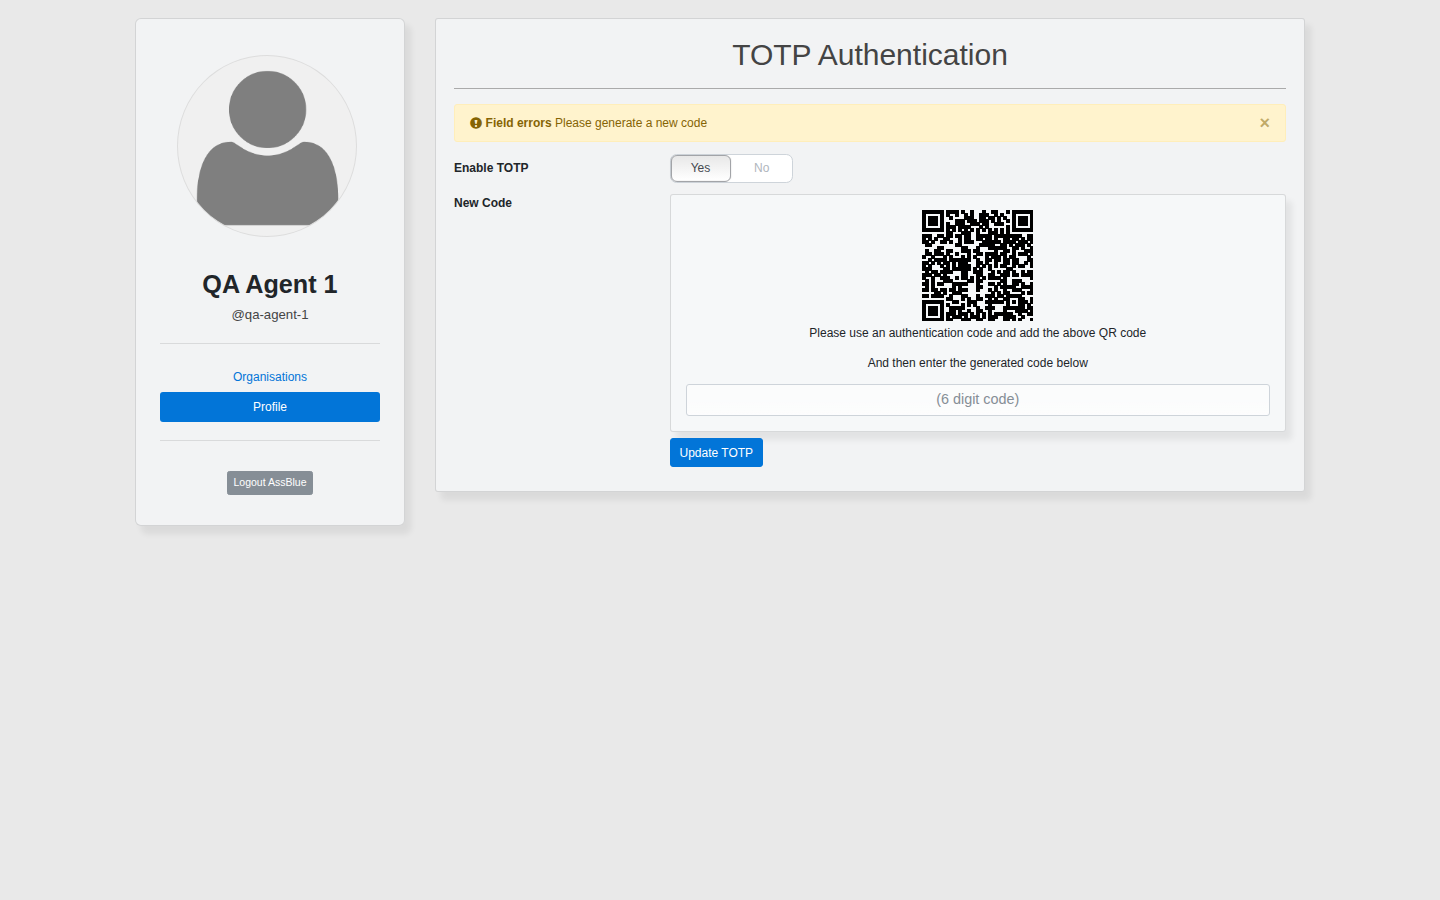The height and width of the screenshot is (900, 1440).
Task: Dismiss the field errors alert
Action: 1264,123
